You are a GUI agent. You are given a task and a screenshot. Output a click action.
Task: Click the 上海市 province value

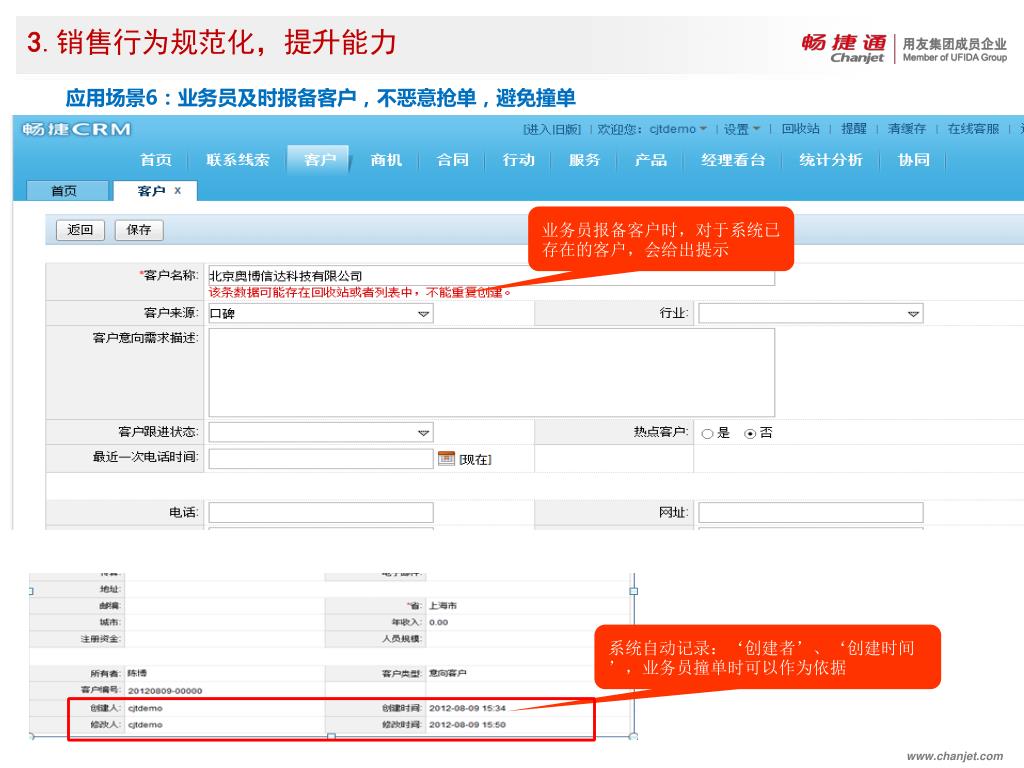coord(443,606)
